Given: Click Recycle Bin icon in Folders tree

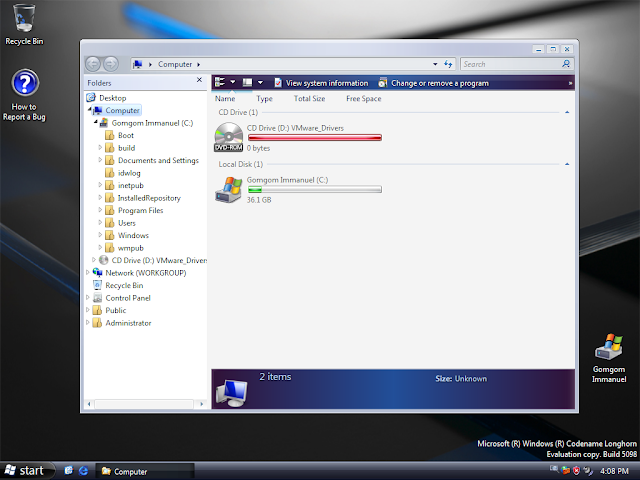Looking at the screenshot, I should point(97,285).
